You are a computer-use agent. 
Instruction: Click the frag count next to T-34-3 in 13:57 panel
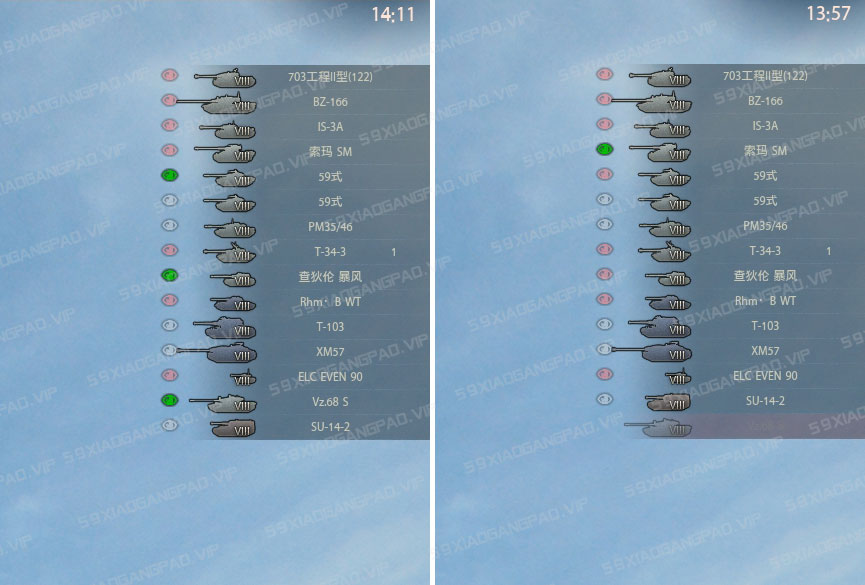pos(829,251)
